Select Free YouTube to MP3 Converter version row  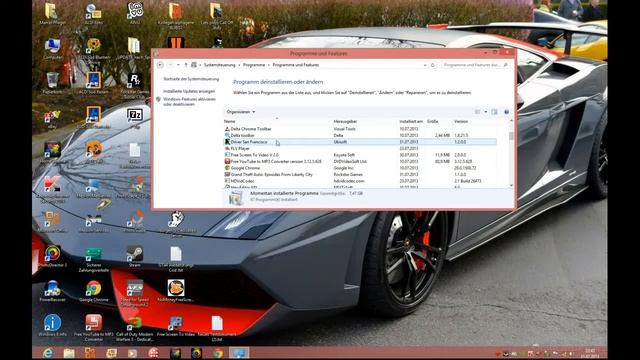pos(360,162)
